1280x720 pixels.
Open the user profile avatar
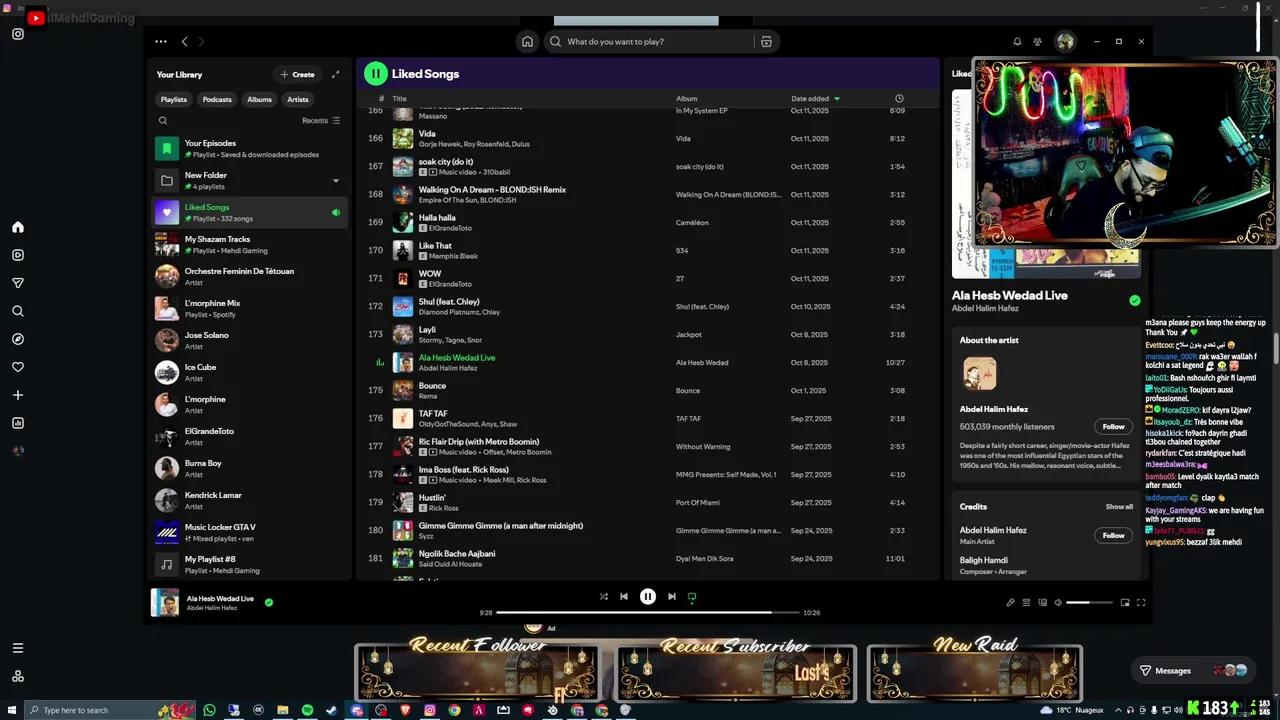coord(1065,42)
